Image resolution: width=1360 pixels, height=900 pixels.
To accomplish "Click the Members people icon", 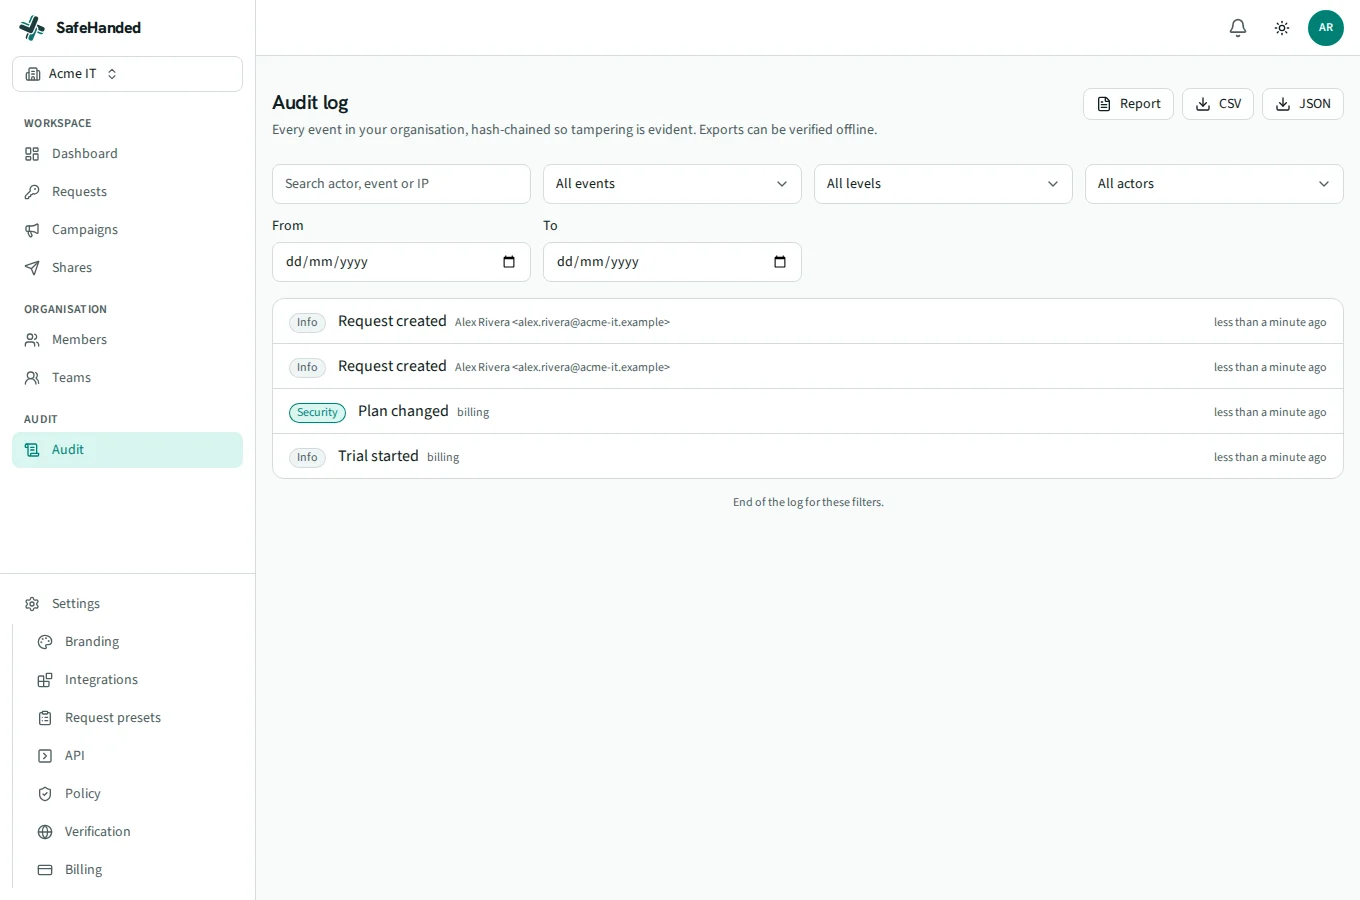I will [32, 340].
